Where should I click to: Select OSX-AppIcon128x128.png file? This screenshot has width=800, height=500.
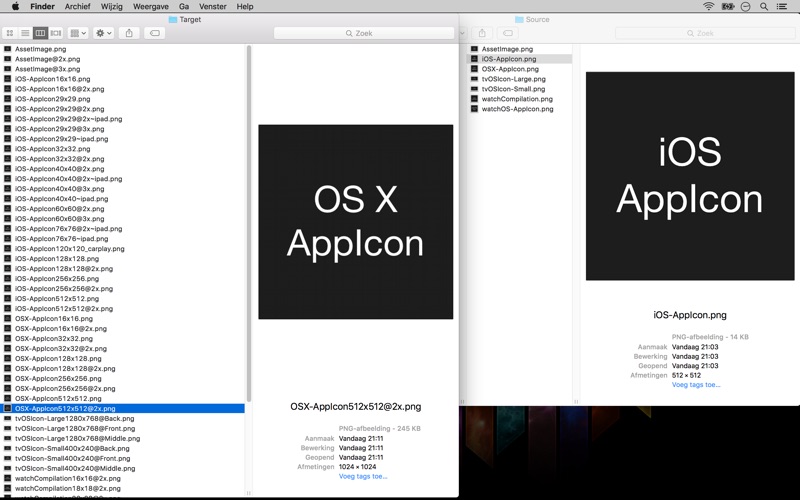pyautogui.click(x=123, y=359)
